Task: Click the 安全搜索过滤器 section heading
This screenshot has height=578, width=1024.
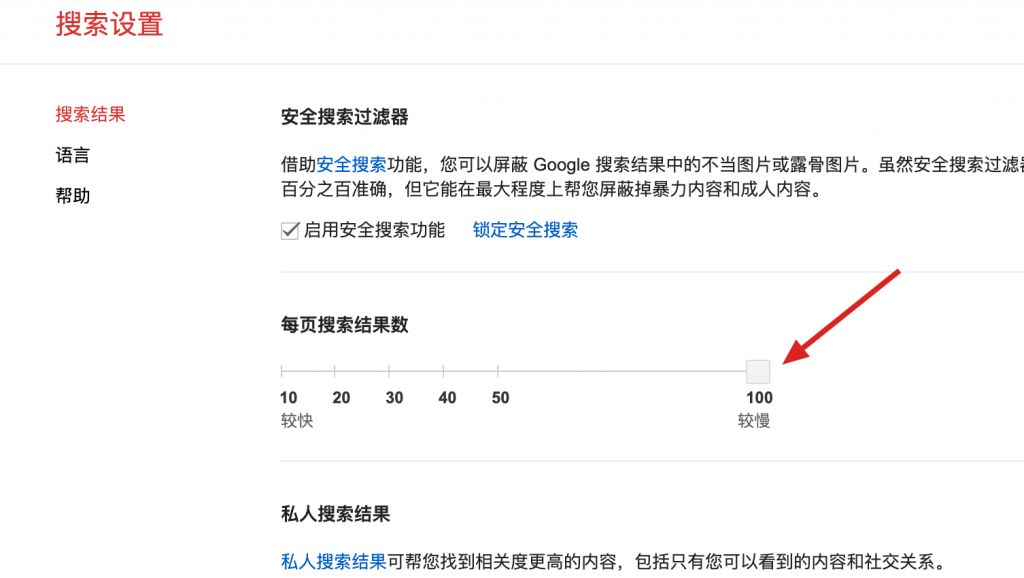Action: coord(345,117)
